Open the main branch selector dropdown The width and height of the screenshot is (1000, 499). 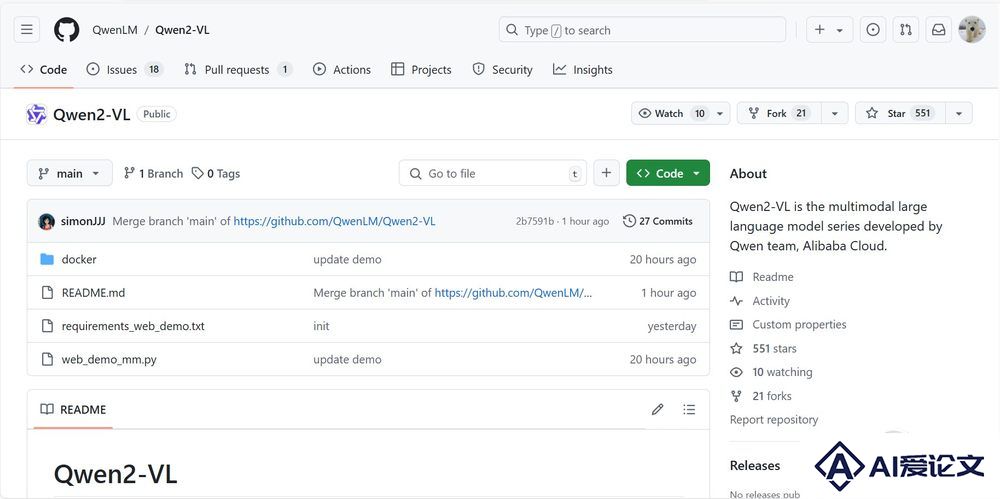click(x=70, y=173)
